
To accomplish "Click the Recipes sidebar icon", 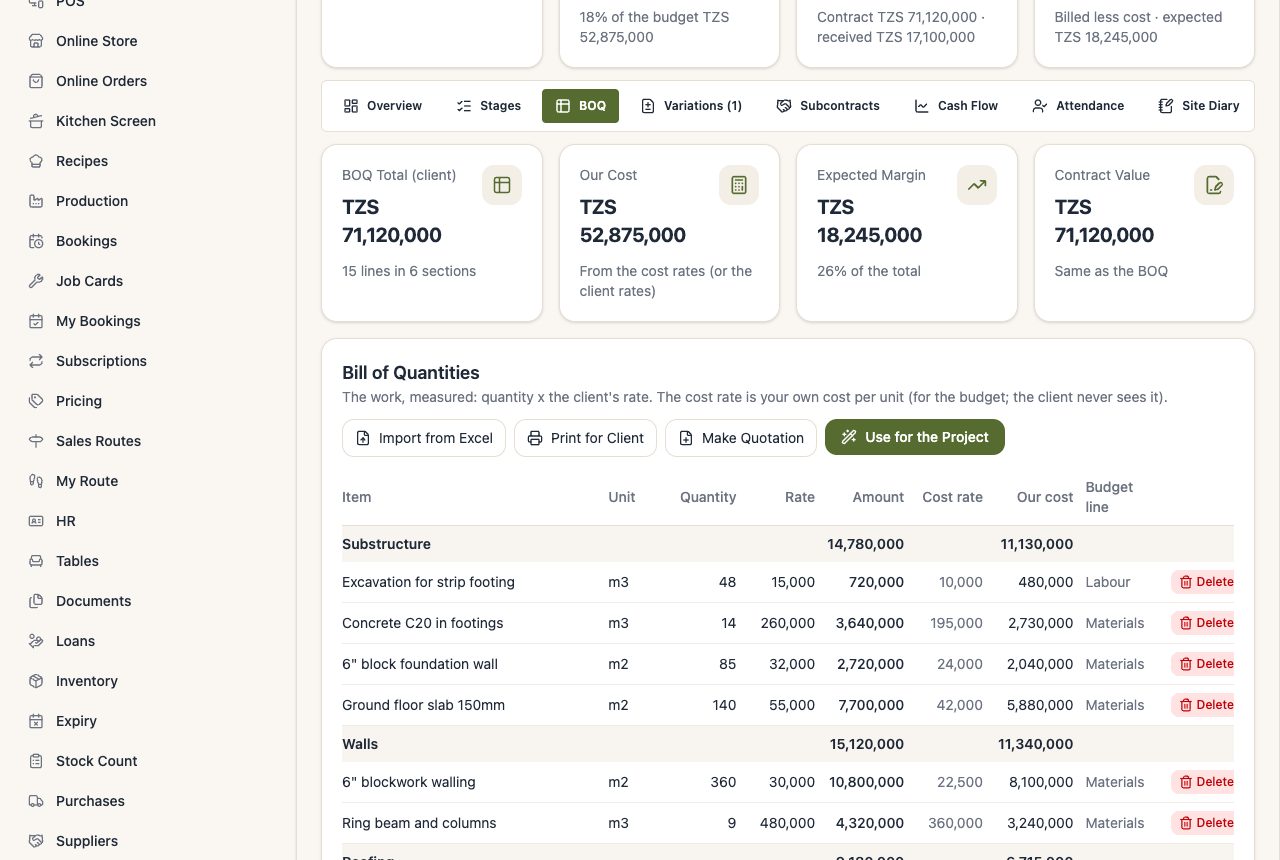I will coord(36,161).
